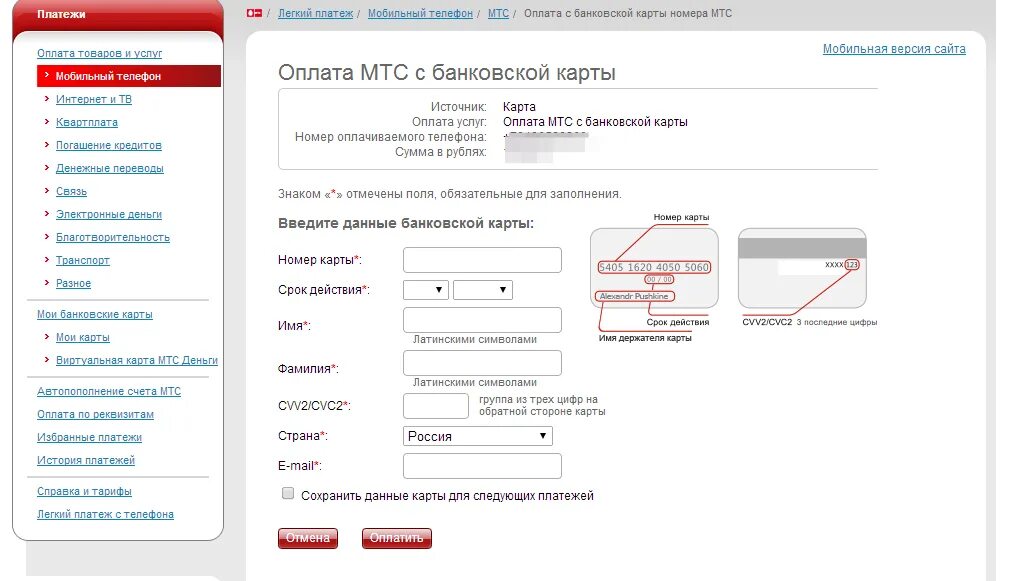Image resolution: width=1009 pixels, height=581 pixels.
Task: Click red arrow icon beside Квартплата
Action: 47,122
